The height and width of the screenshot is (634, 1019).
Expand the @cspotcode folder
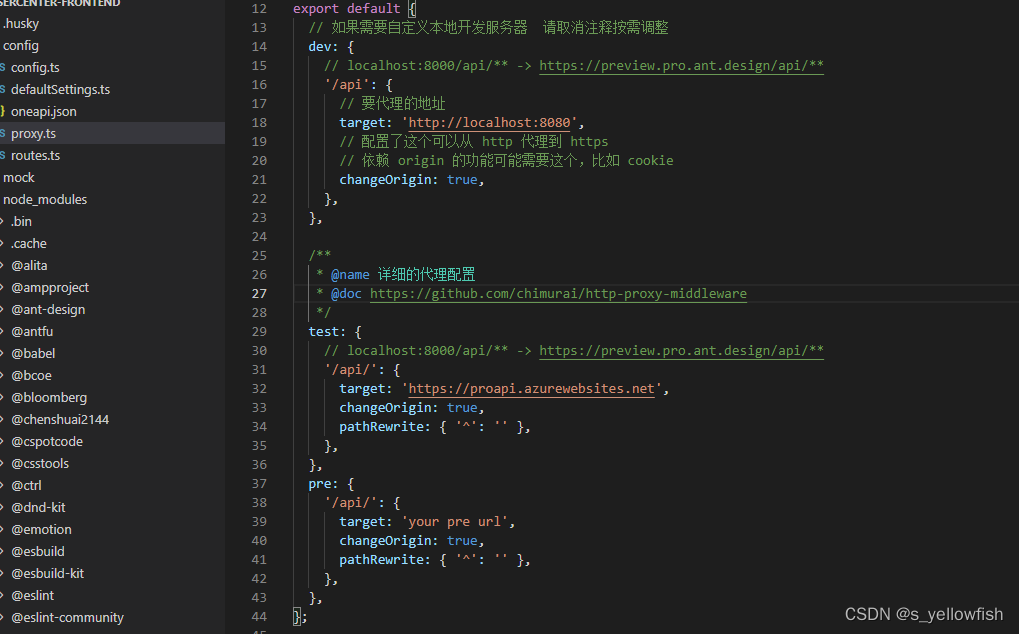(x=47, y=442)
